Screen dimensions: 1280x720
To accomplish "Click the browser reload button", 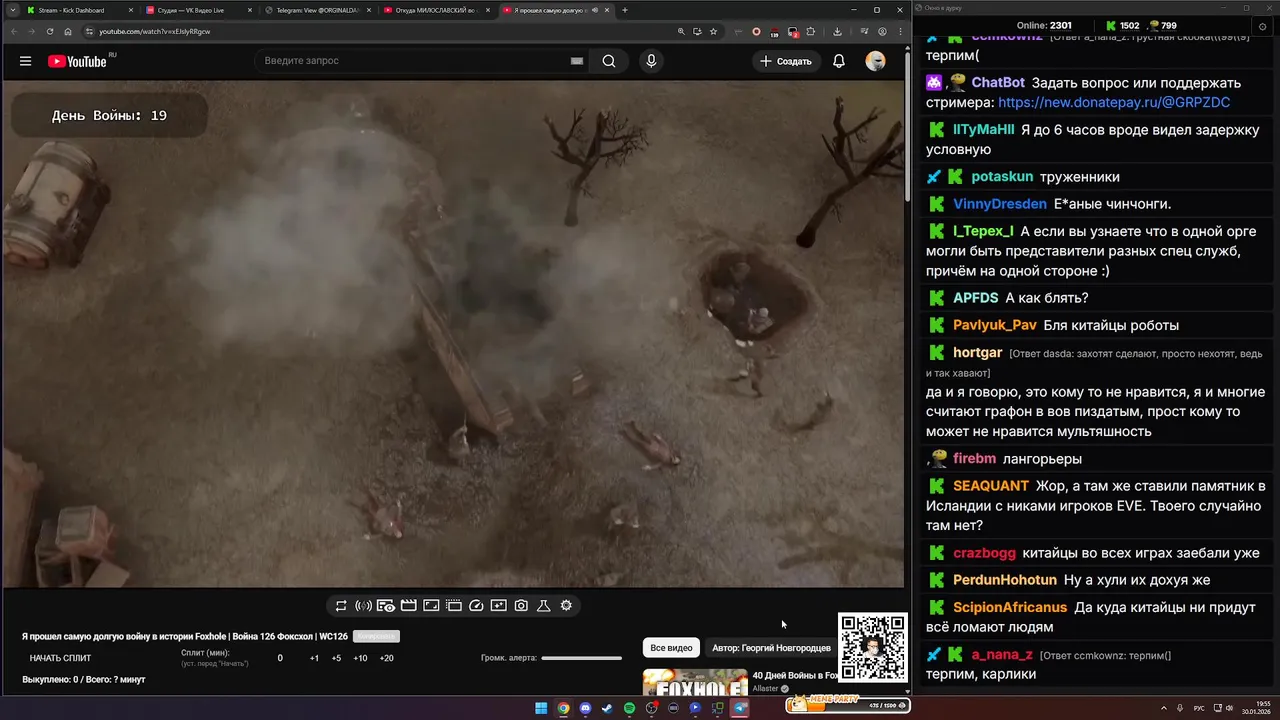I will coord(50,31).
